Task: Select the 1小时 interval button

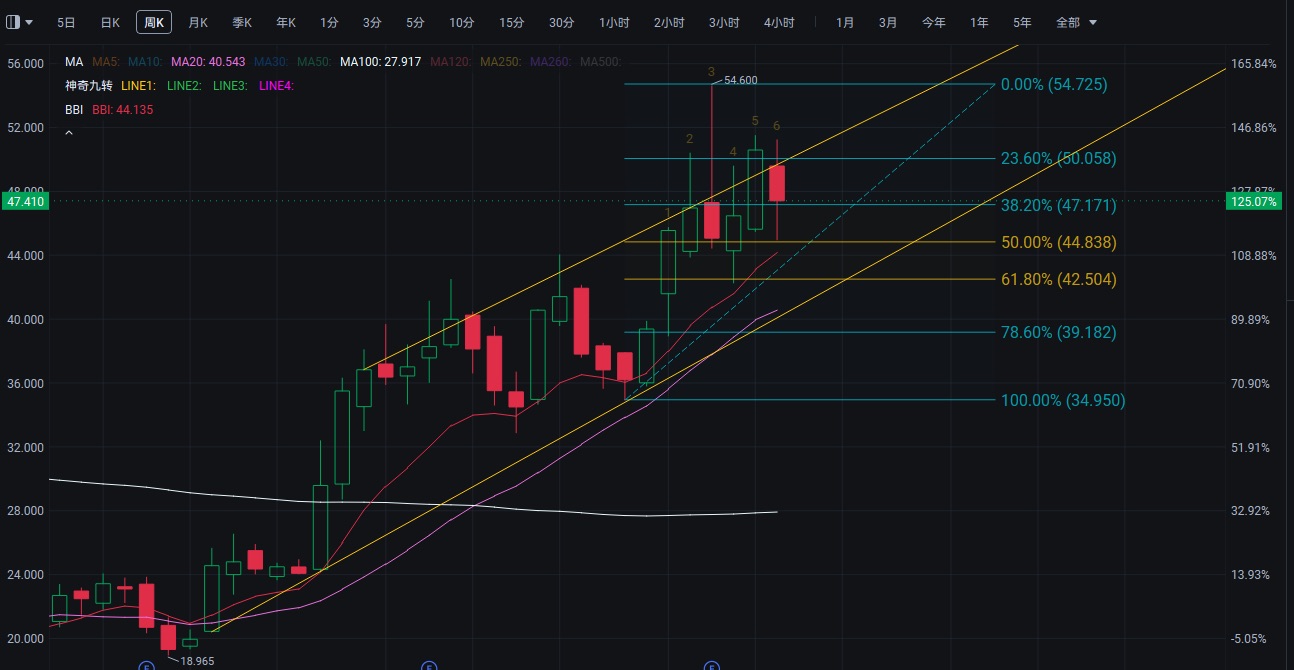Action: pos(615,22)
